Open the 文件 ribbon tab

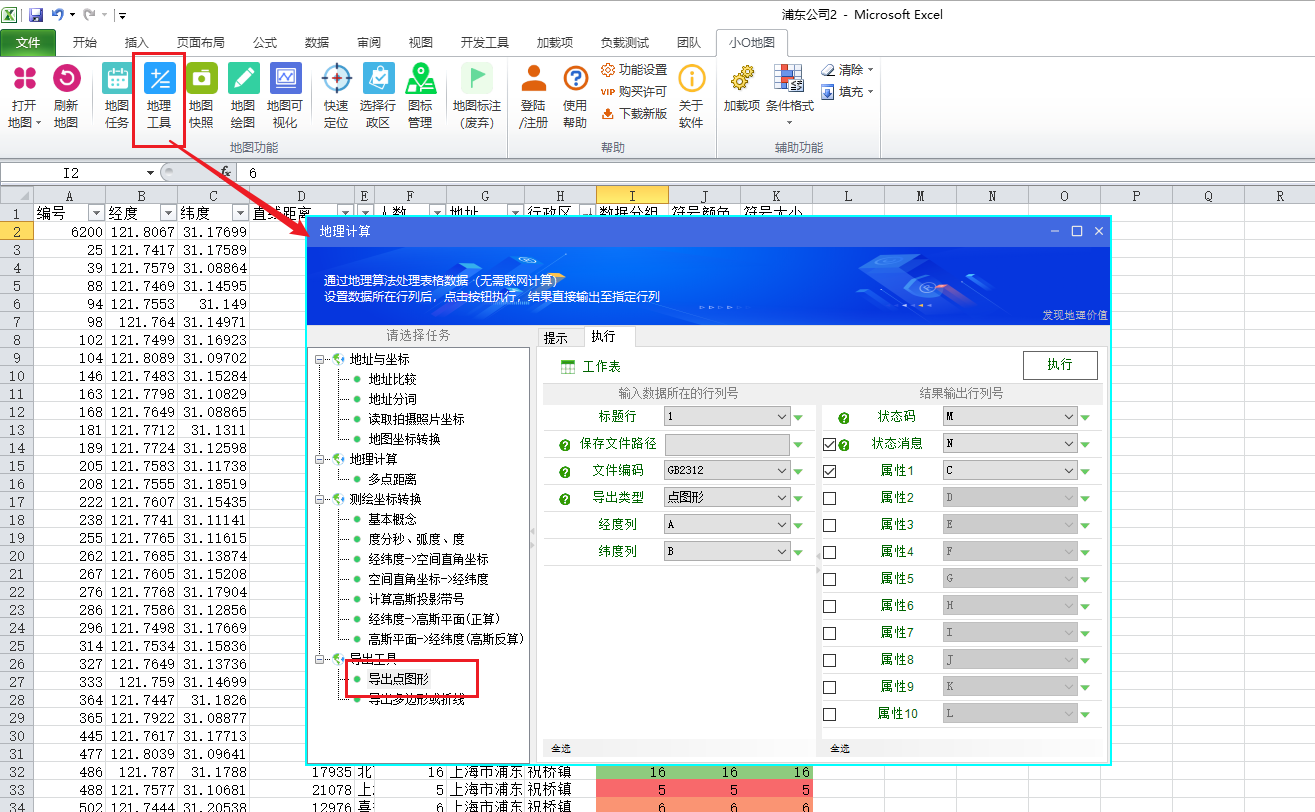point(28,43)
